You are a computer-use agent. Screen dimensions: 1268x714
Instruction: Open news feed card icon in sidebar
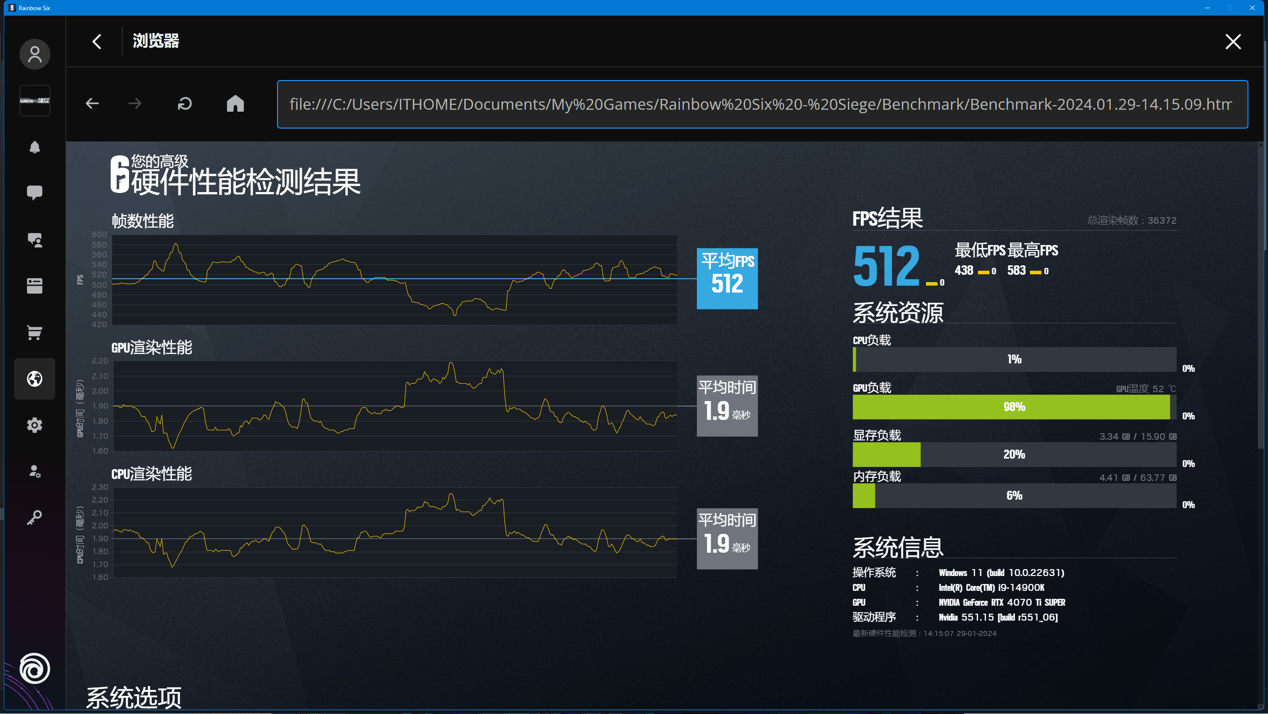pos(35,286)
